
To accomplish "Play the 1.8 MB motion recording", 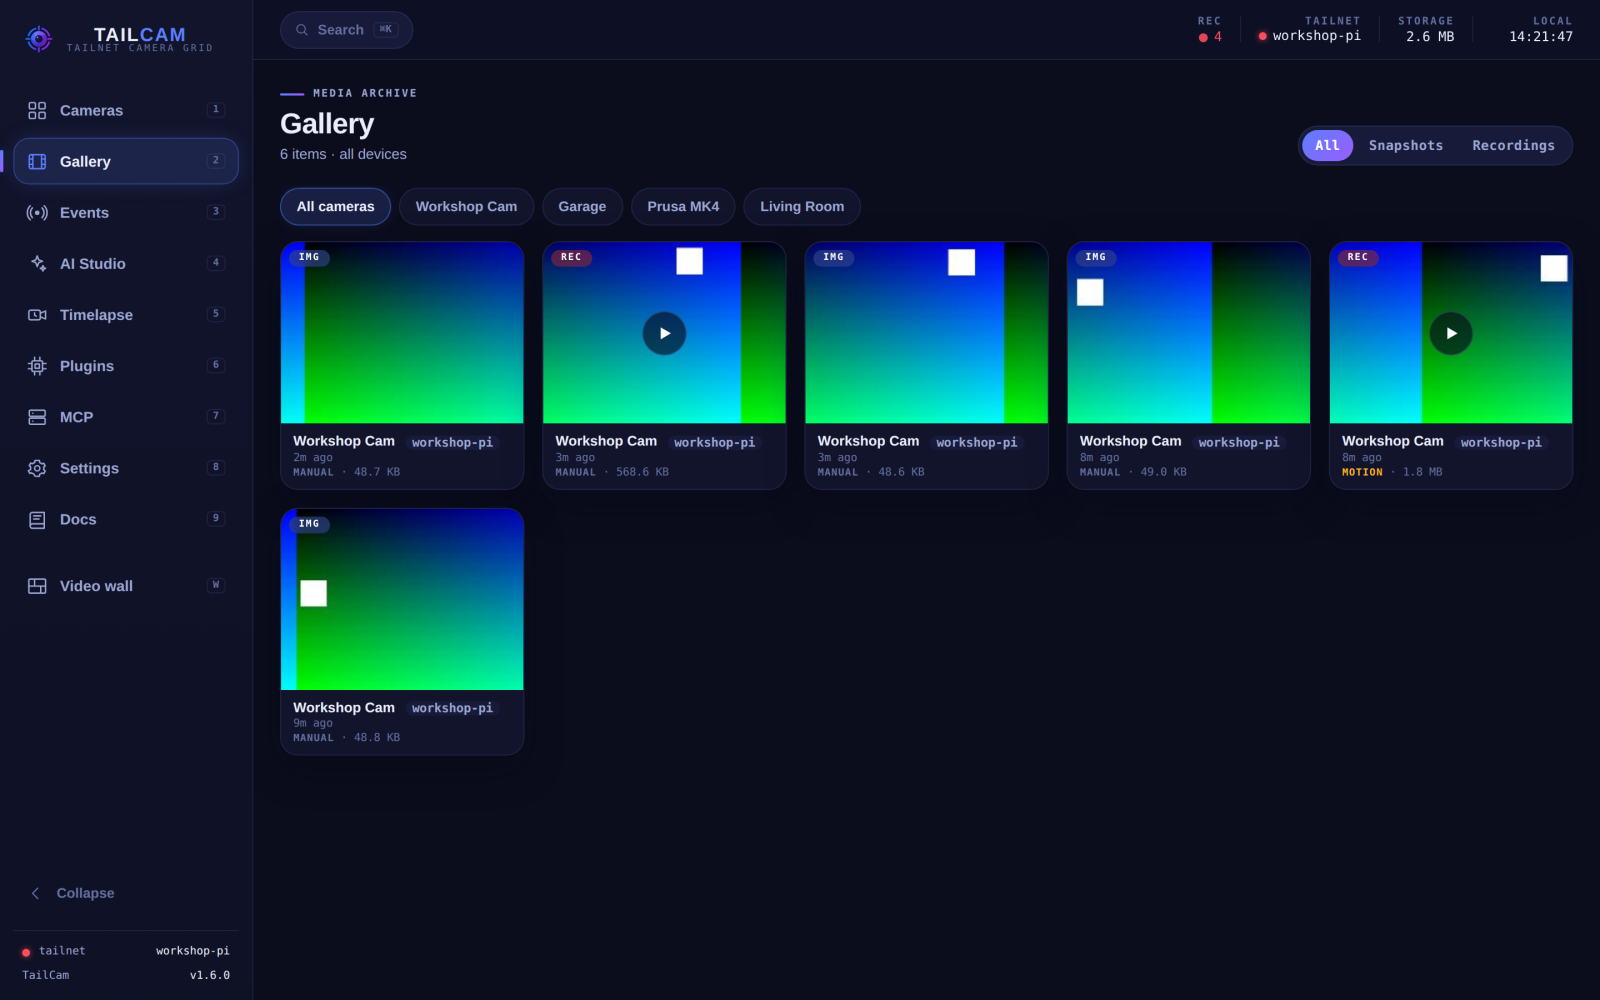I will [1451, 333].
